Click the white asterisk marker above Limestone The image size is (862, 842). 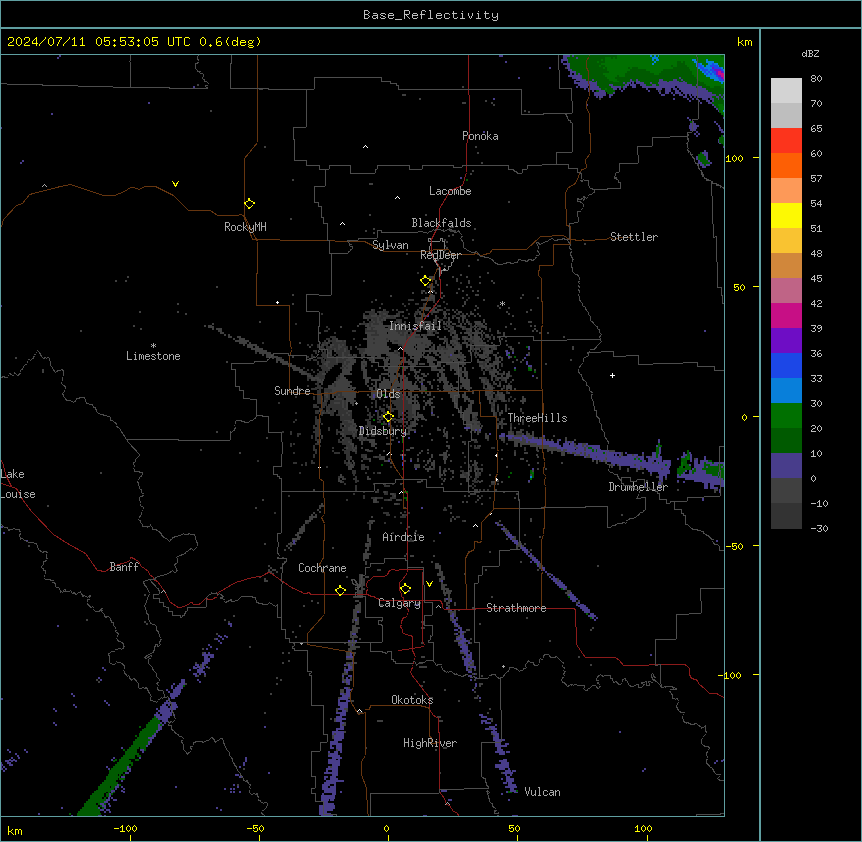tap(153, 346)
